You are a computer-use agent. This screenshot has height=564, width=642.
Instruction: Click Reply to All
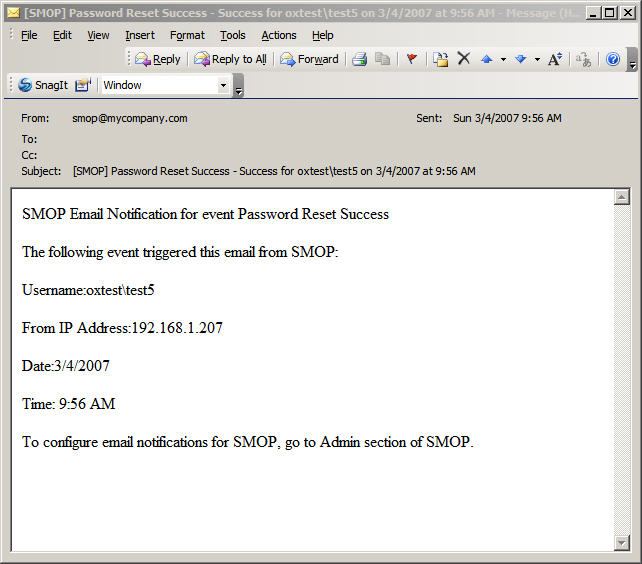(x=231, y=59)
